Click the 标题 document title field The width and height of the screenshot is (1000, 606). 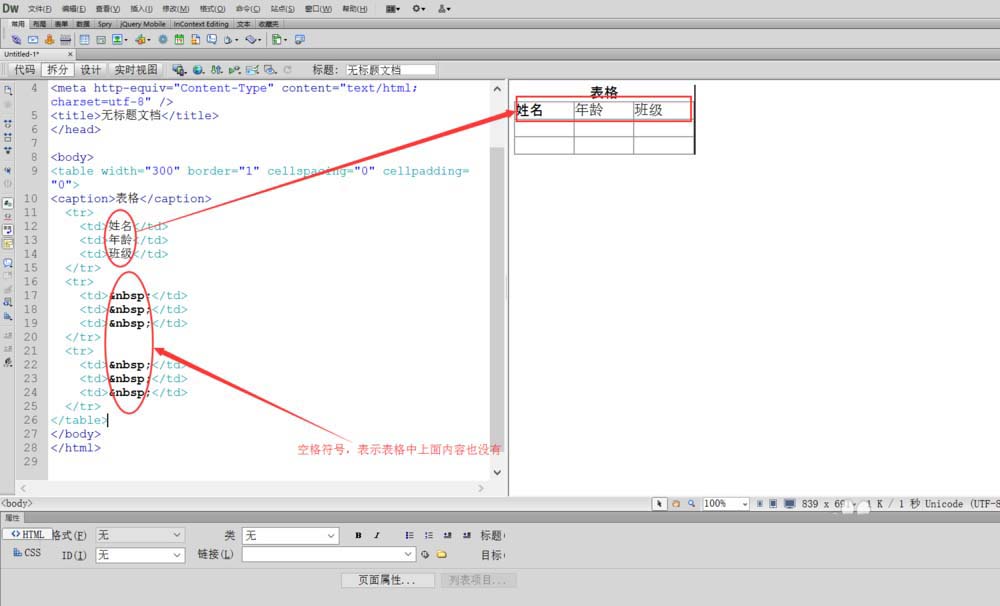pyautogui.click(x=390, y=70)
